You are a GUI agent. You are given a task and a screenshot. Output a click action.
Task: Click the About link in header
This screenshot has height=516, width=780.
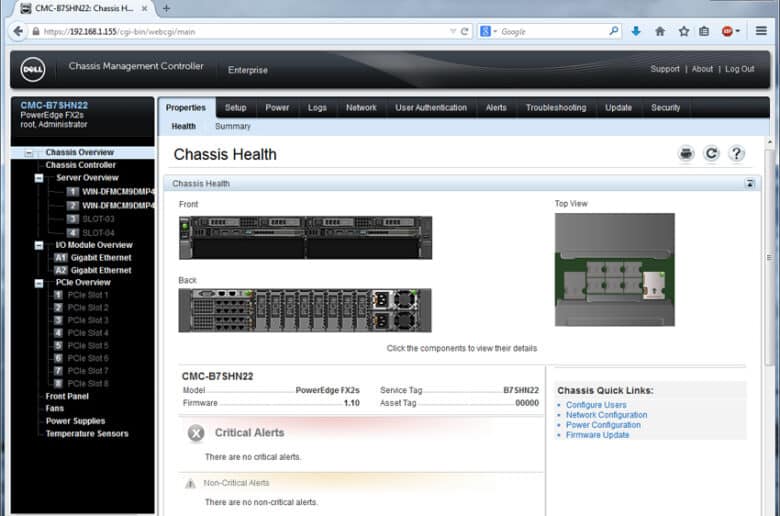tap(702, 69)
